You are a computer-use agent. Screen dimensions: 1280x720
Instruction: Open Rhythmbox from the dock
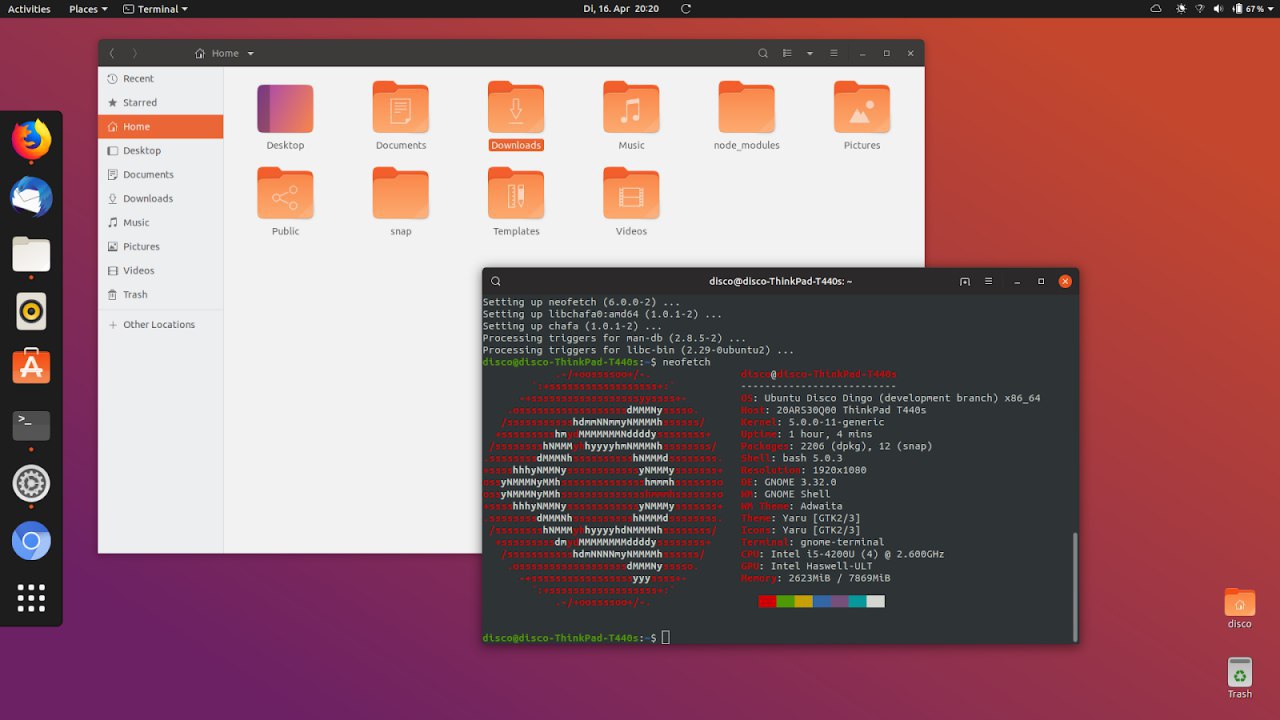[31, 312]
